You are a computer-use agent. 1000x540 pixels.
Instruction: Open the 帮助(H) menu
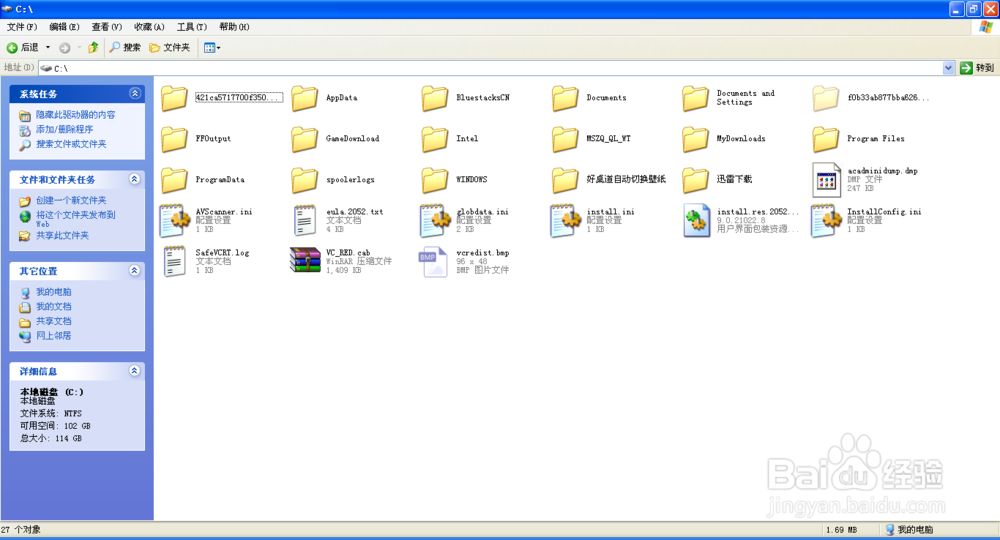tap(234, 27)
